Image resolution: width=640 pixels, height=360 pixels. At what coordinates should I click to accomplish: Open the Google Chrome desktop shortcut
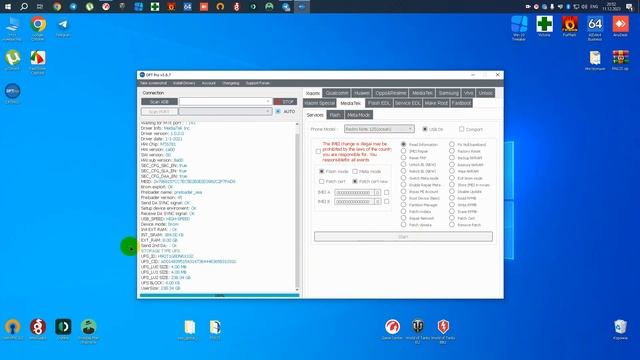pyautogui.click(x=38, y=28)
